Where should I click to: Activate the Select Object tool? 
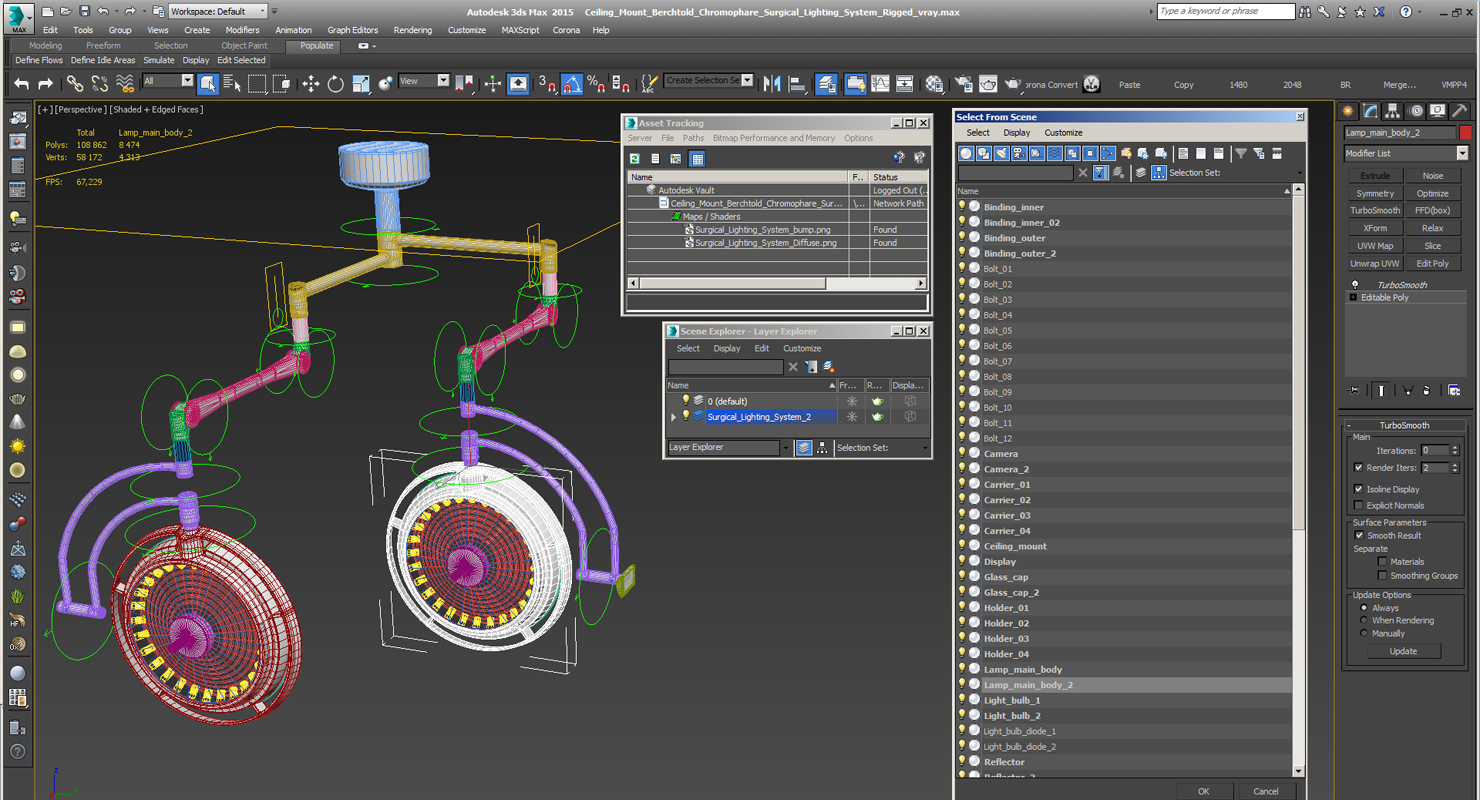coord(208,84)
